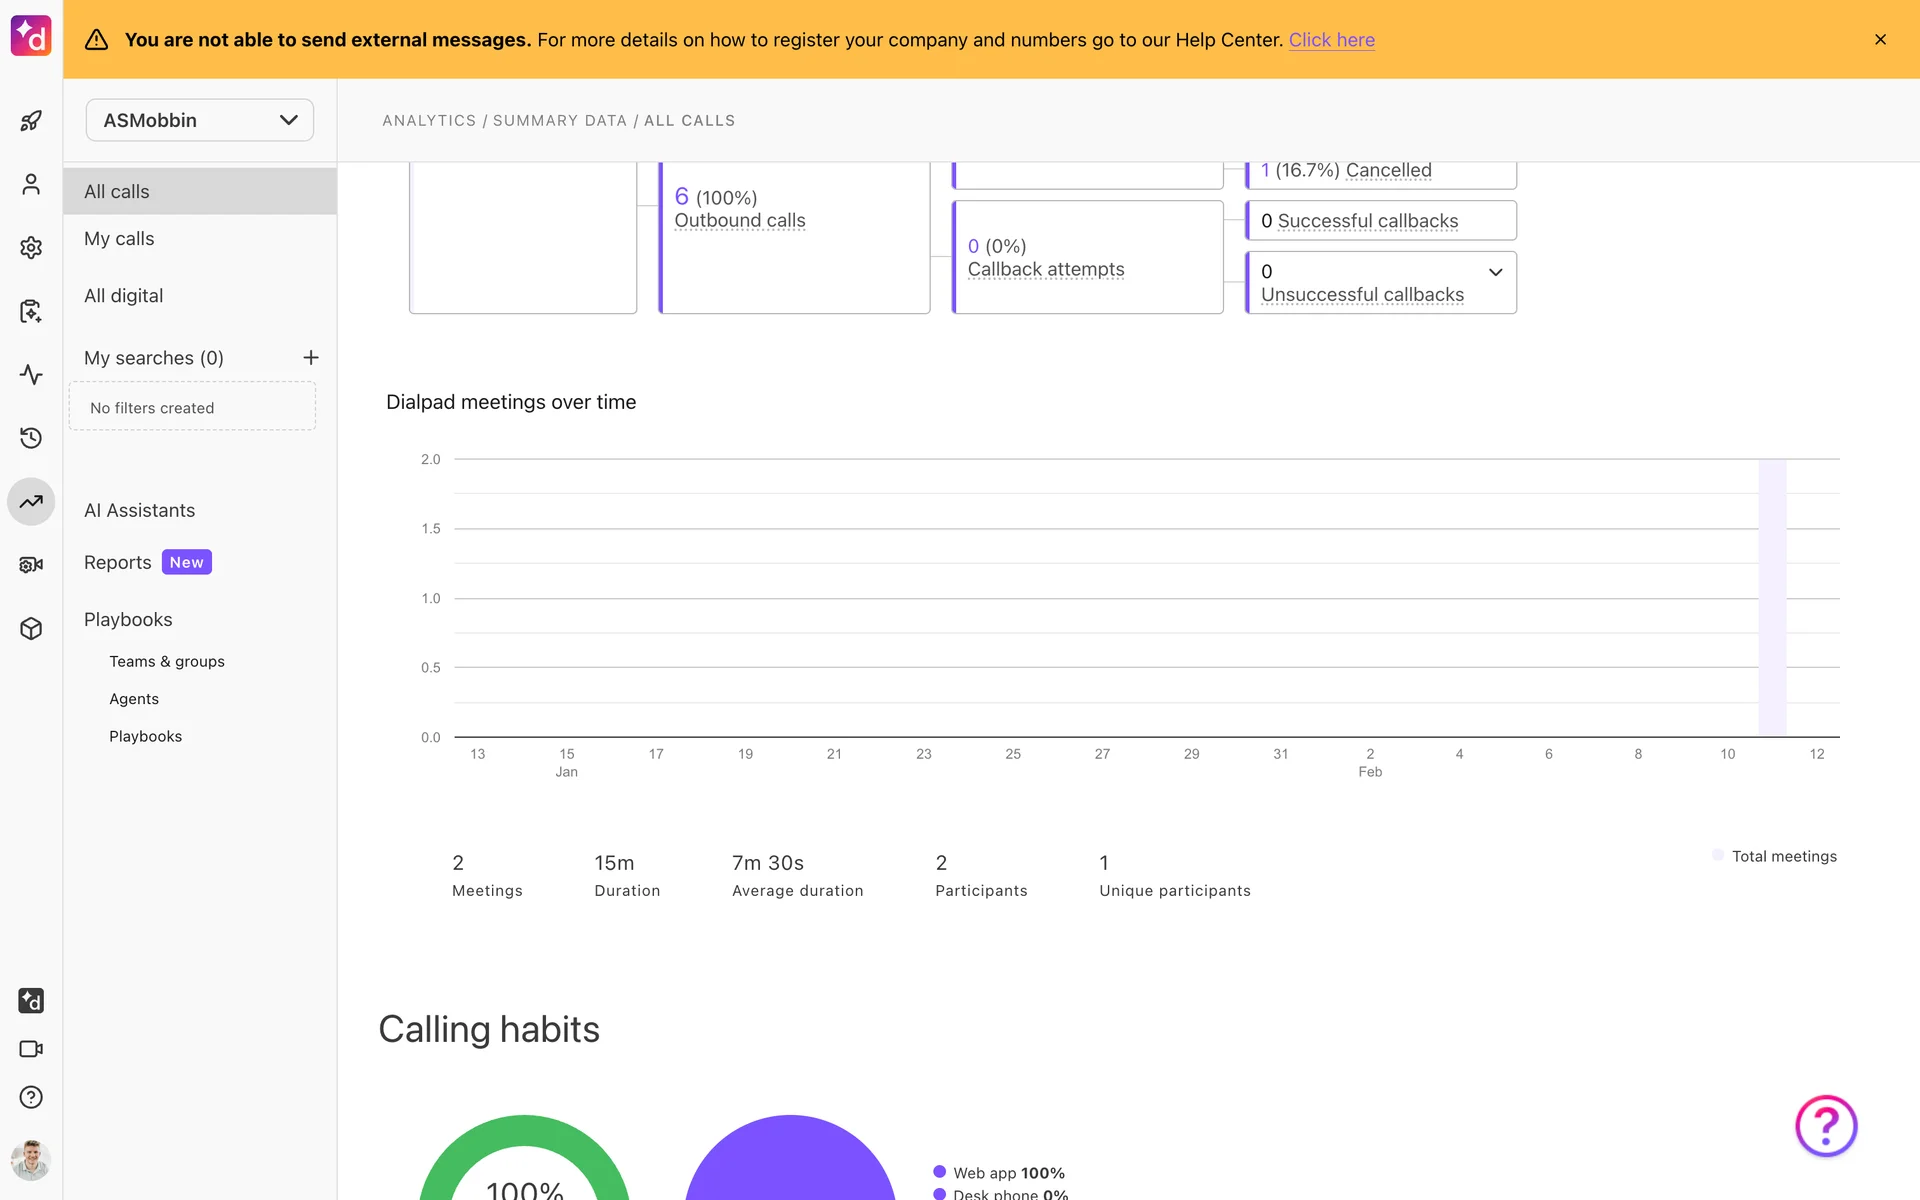Screen dimensions: 1920x1200
Task: Toggle the Total meetings legend item
Action: coord(1783,856)
